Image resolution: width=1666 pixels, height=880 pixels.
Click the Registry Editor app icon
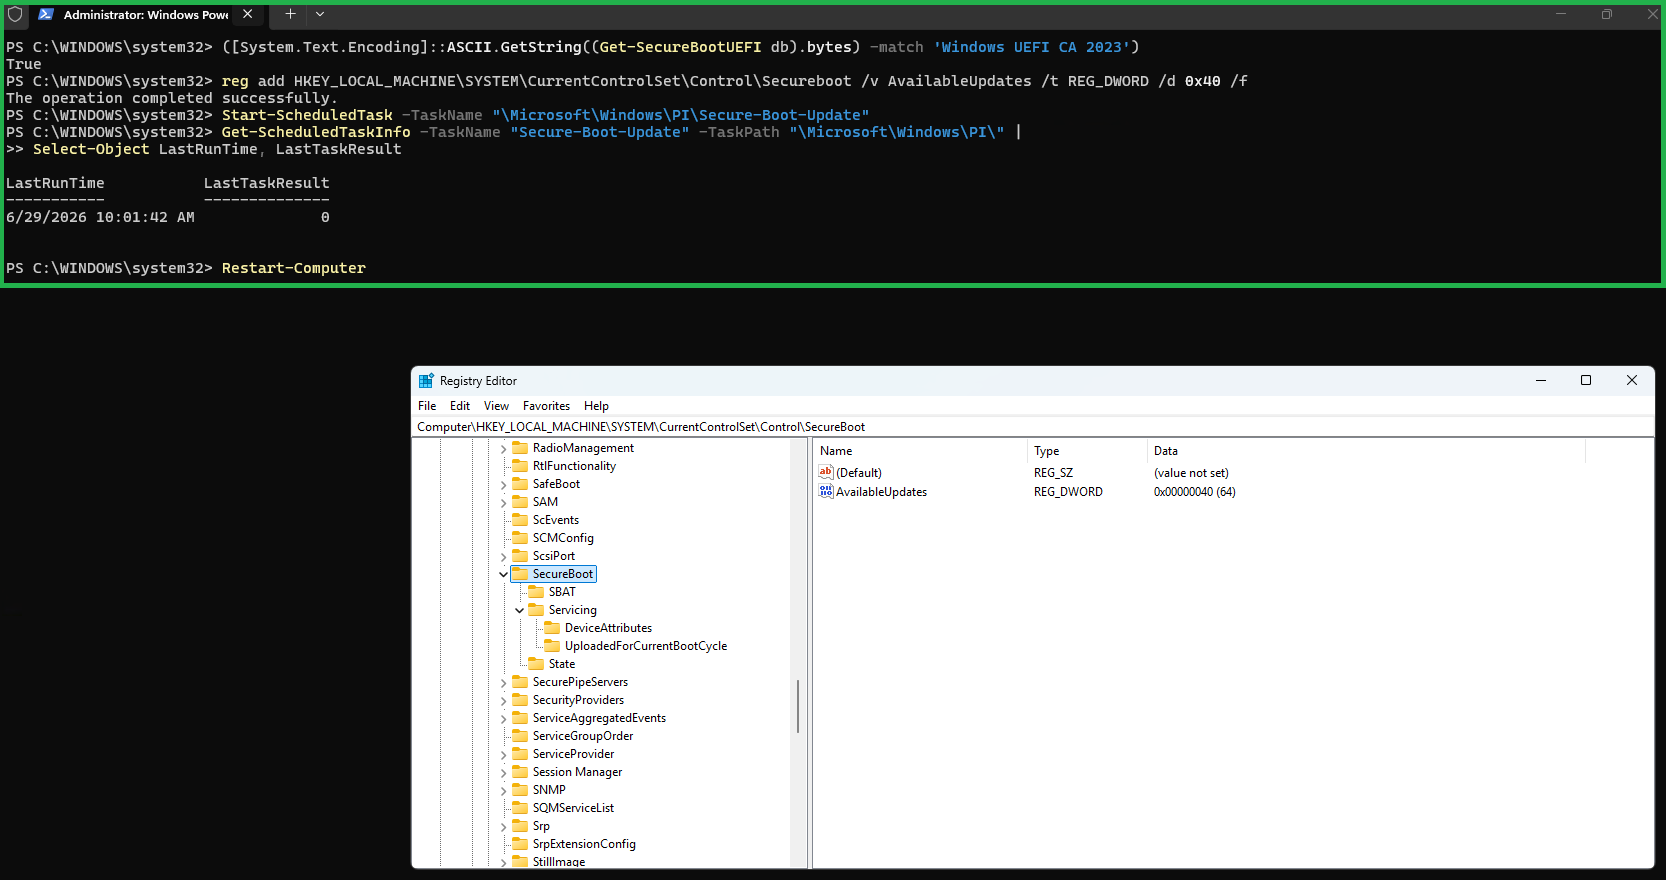click(426, 381)
